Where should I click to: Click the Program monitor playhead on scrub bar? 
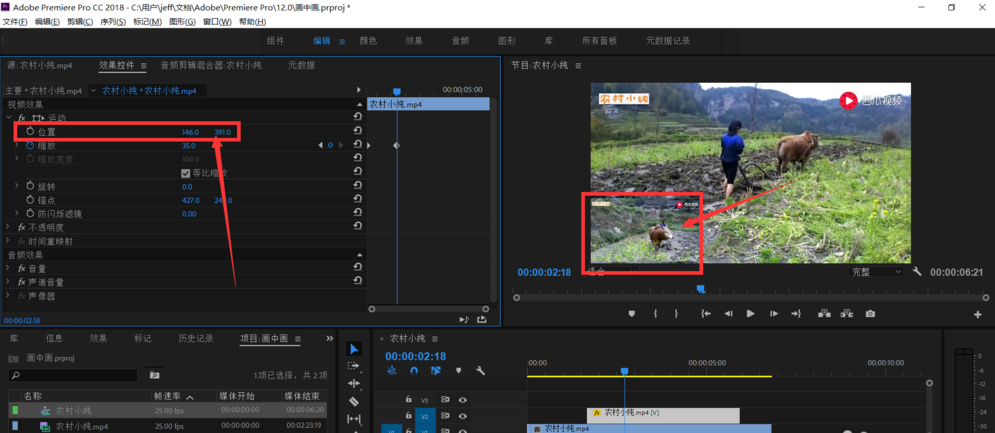click(700, 289)
